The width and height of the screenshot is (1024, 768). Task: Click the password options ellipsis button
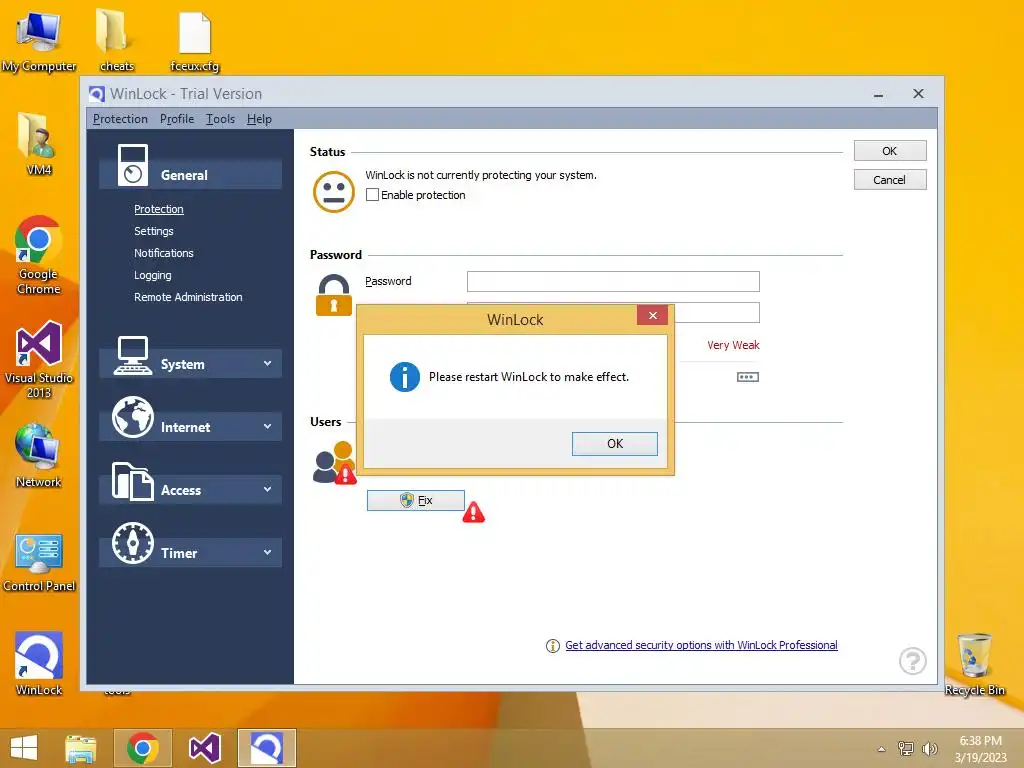pos(748,377)
